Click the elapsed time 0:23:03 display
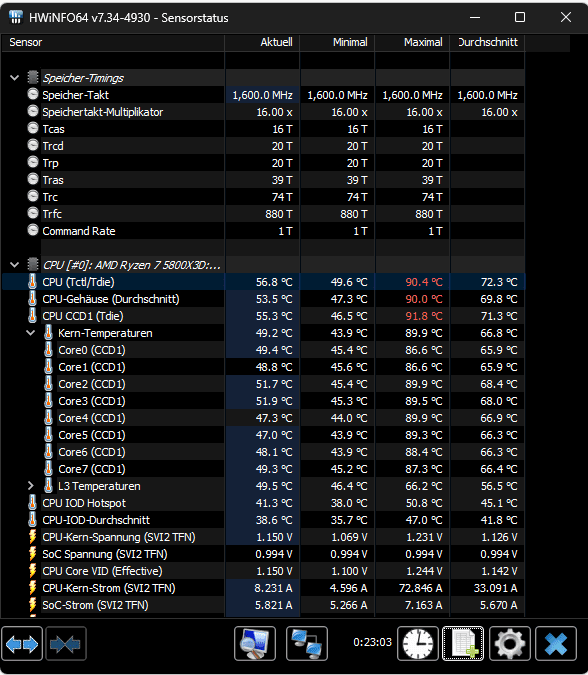The width and height of the screenshot is (588, 675). (x=372, y=642)
